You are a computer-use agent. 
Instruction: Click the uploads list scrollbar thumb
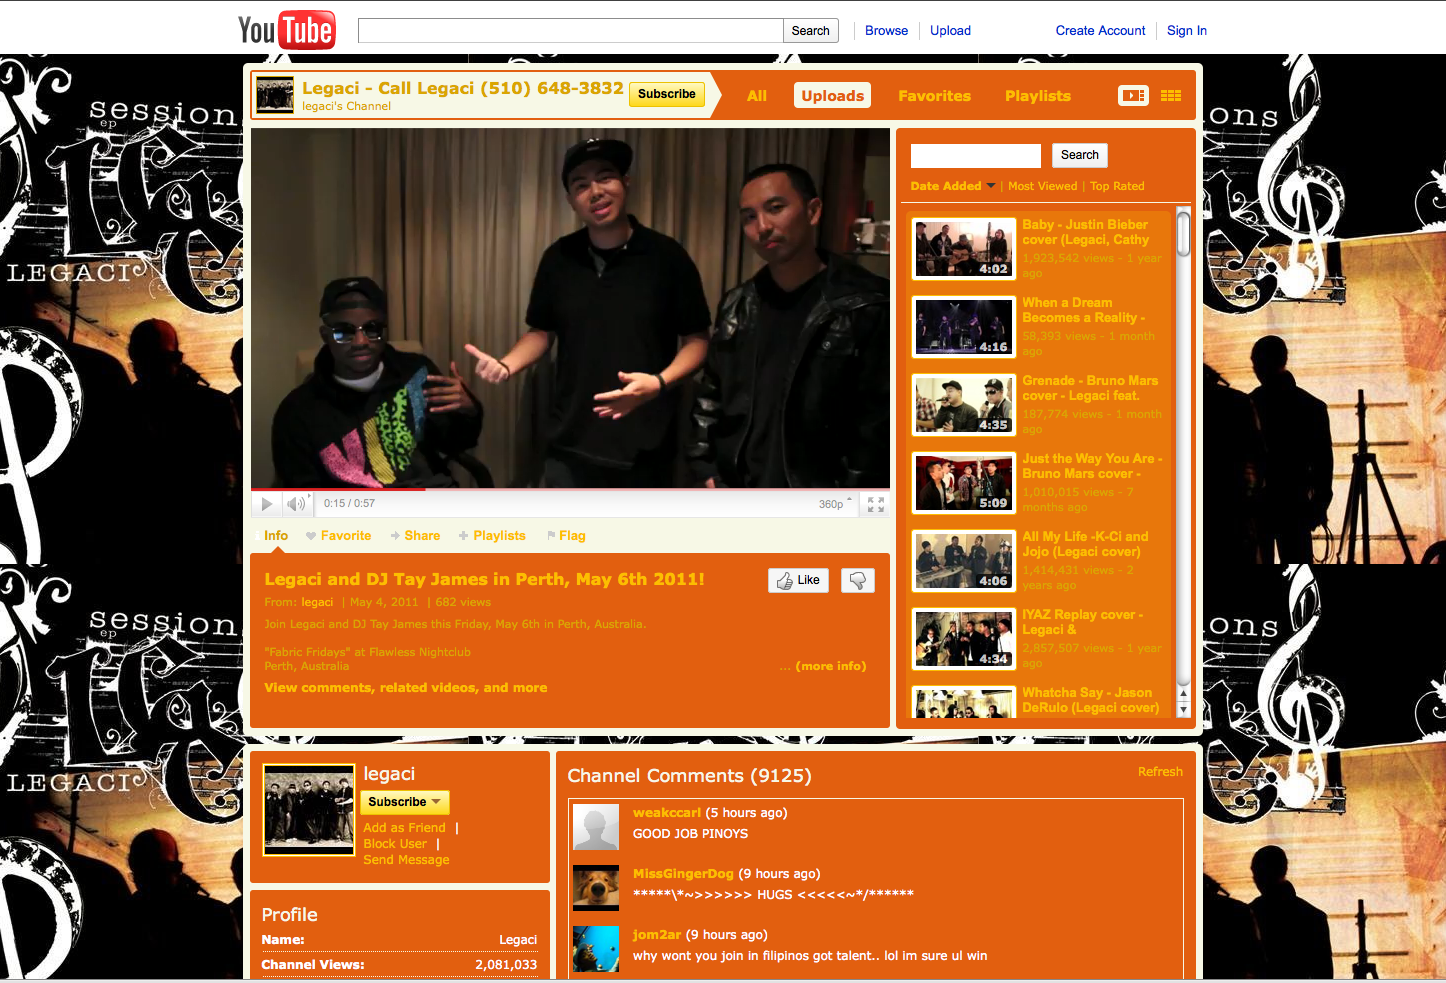(1183, 232)
